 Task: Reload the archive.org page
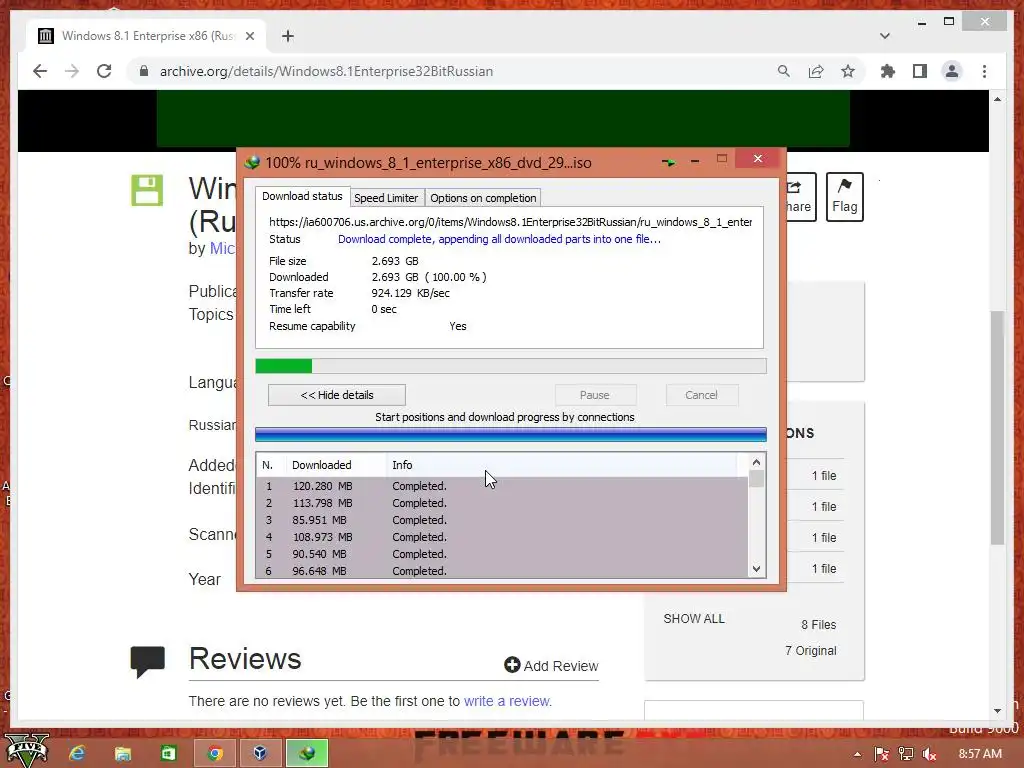[x=104, y=71]
